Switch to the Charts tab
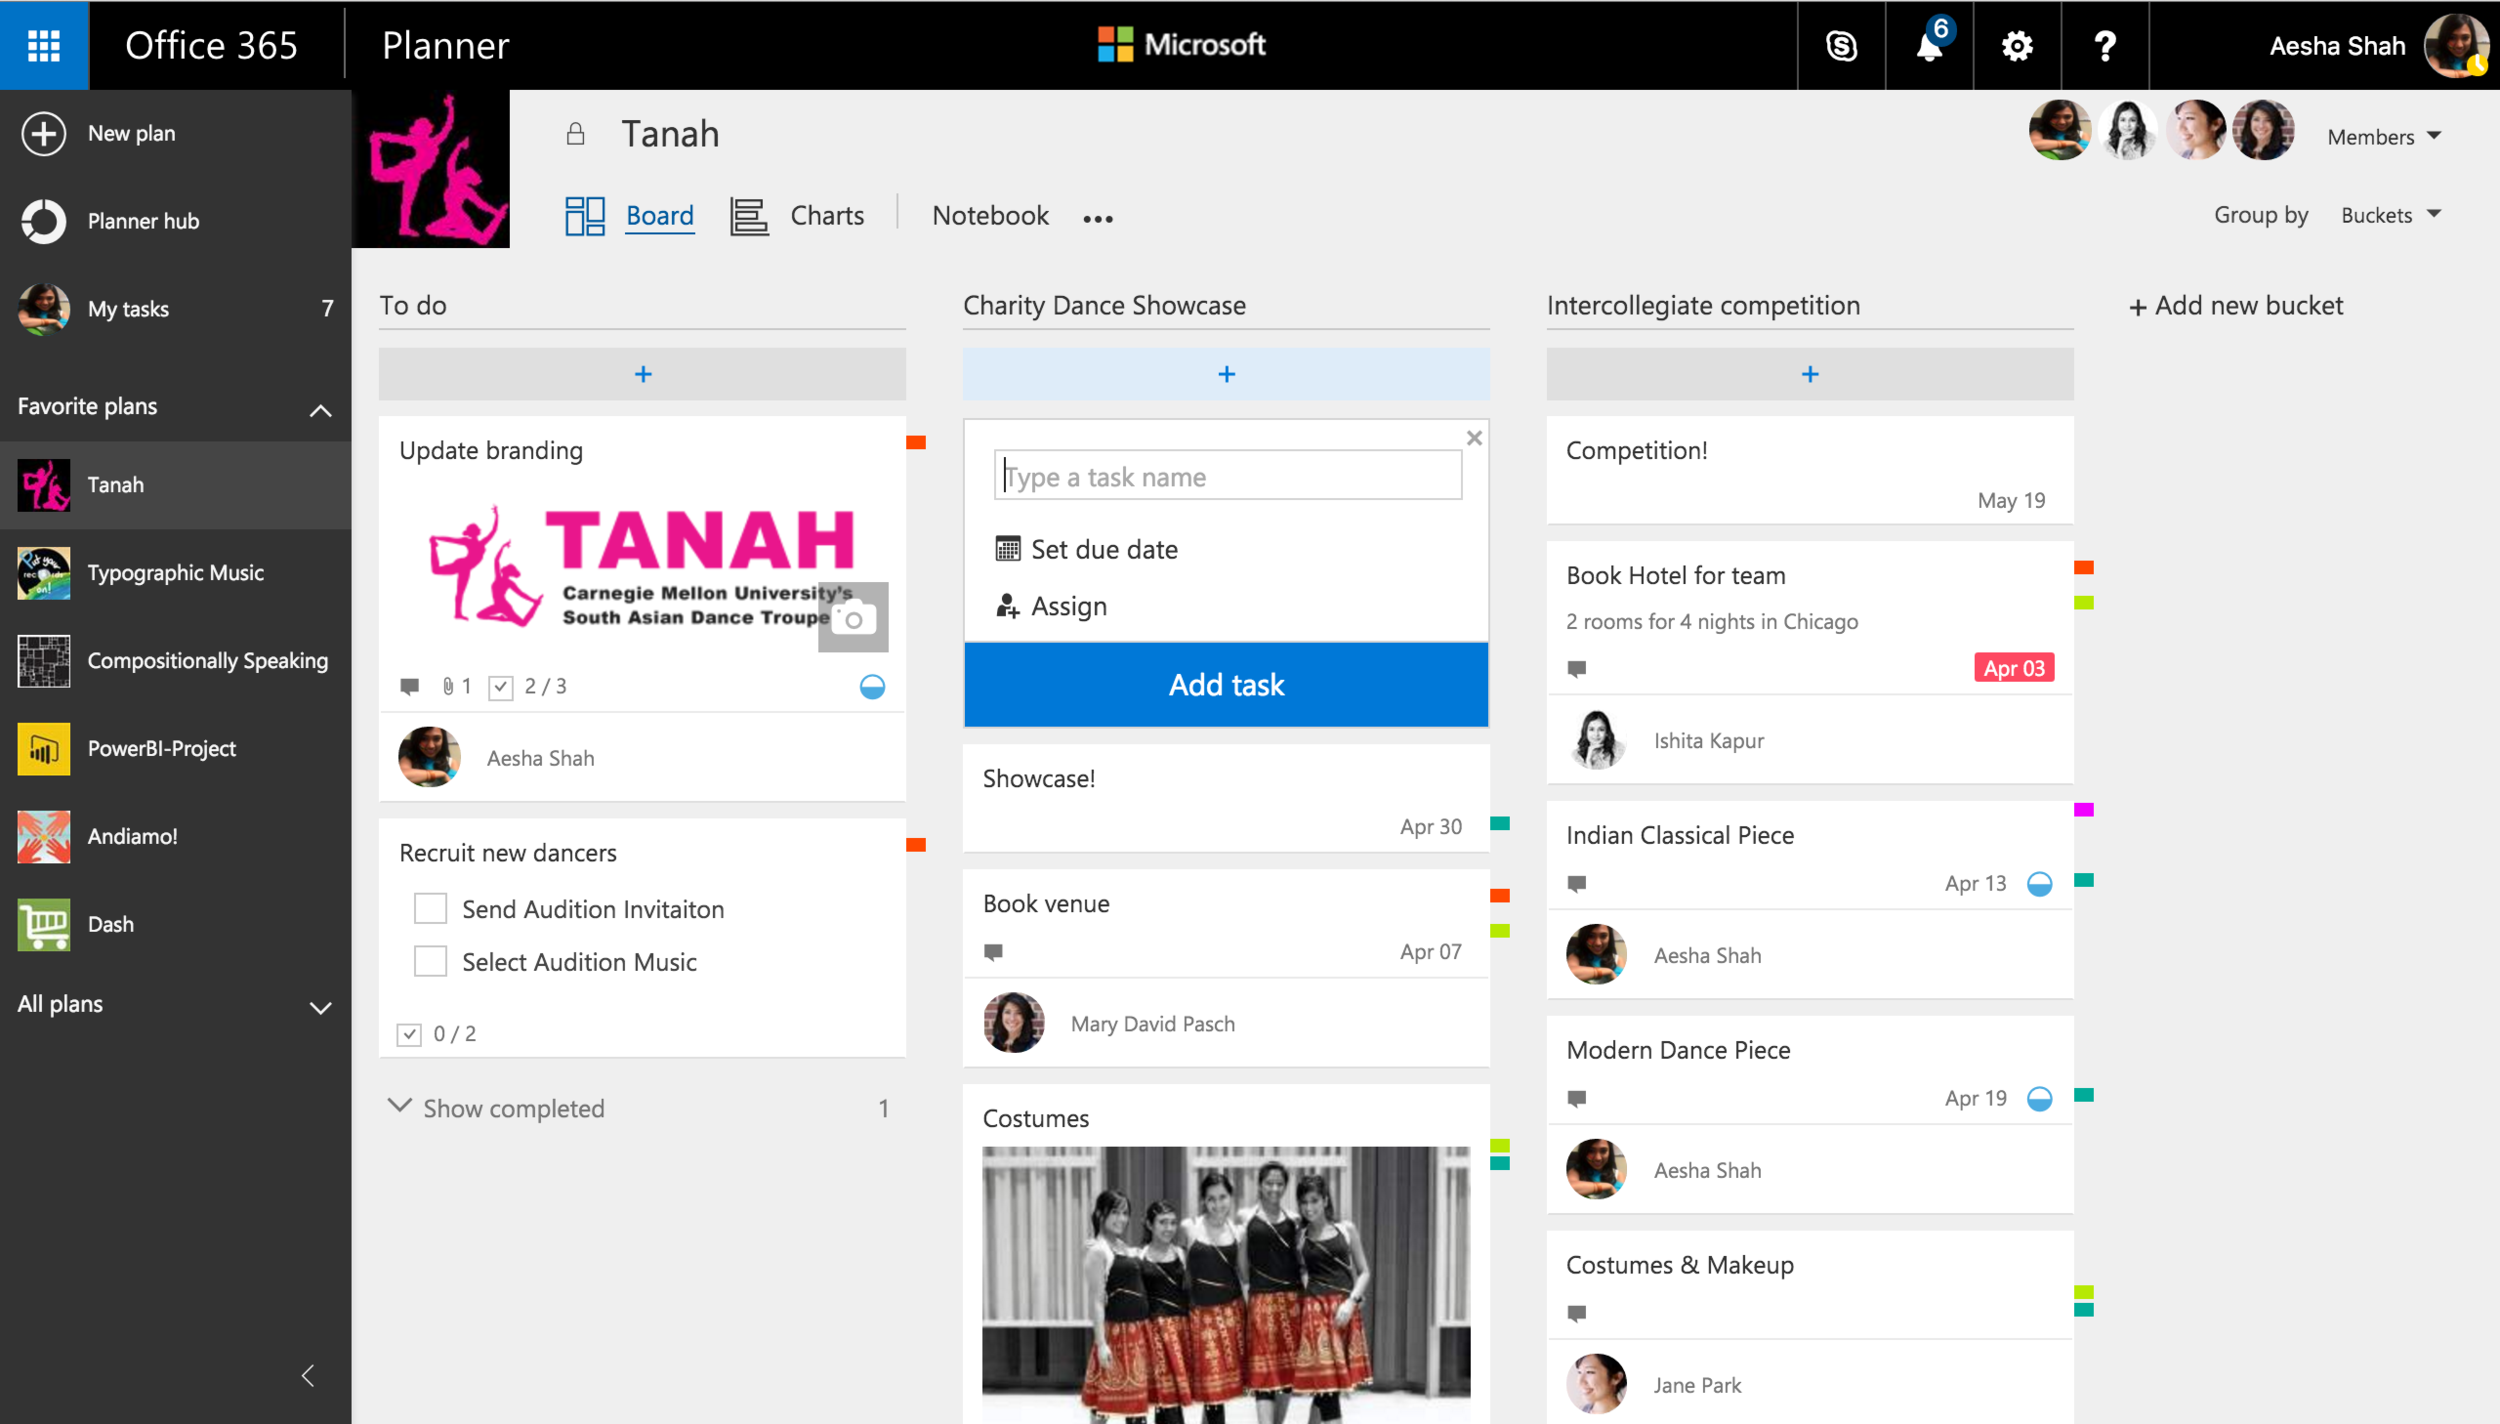 point(826,216)
